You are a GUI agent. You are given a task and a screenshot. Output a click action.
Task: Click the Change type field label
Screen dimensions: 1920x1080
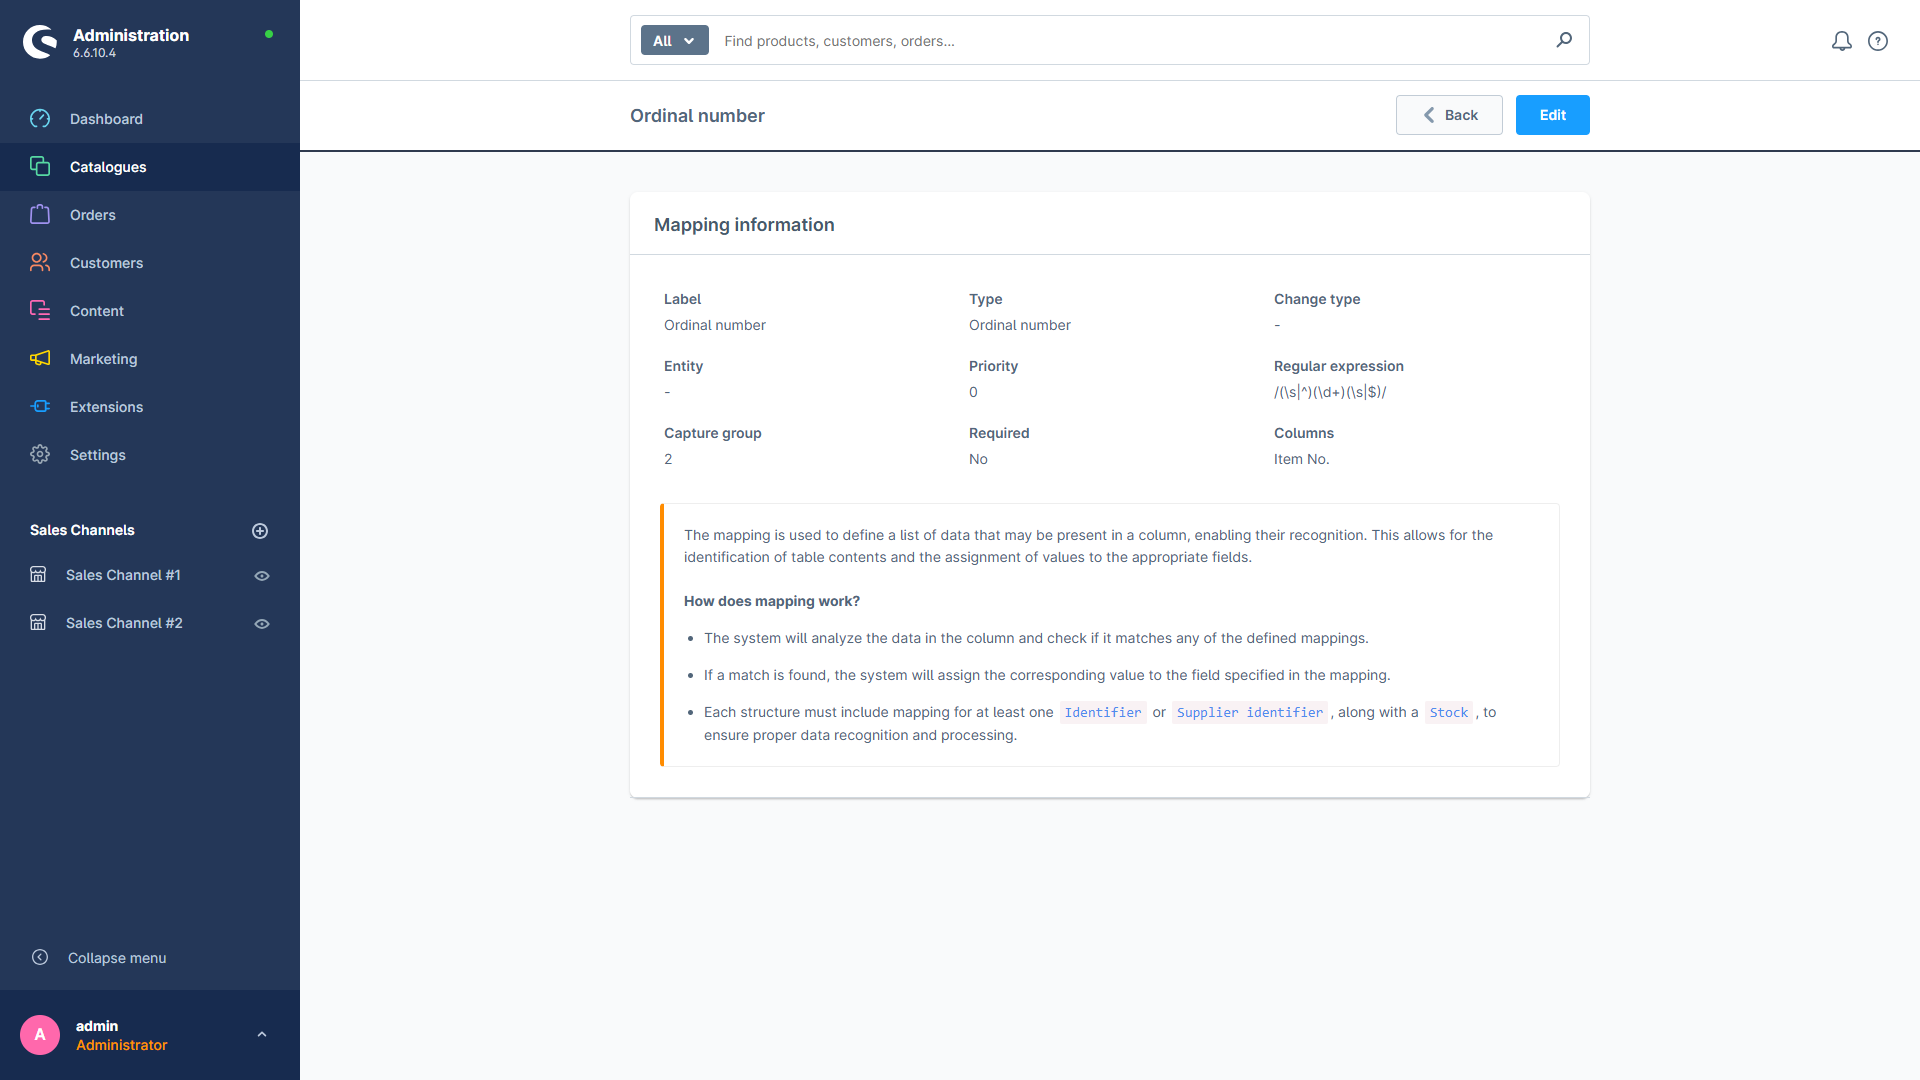[1317, 299]
